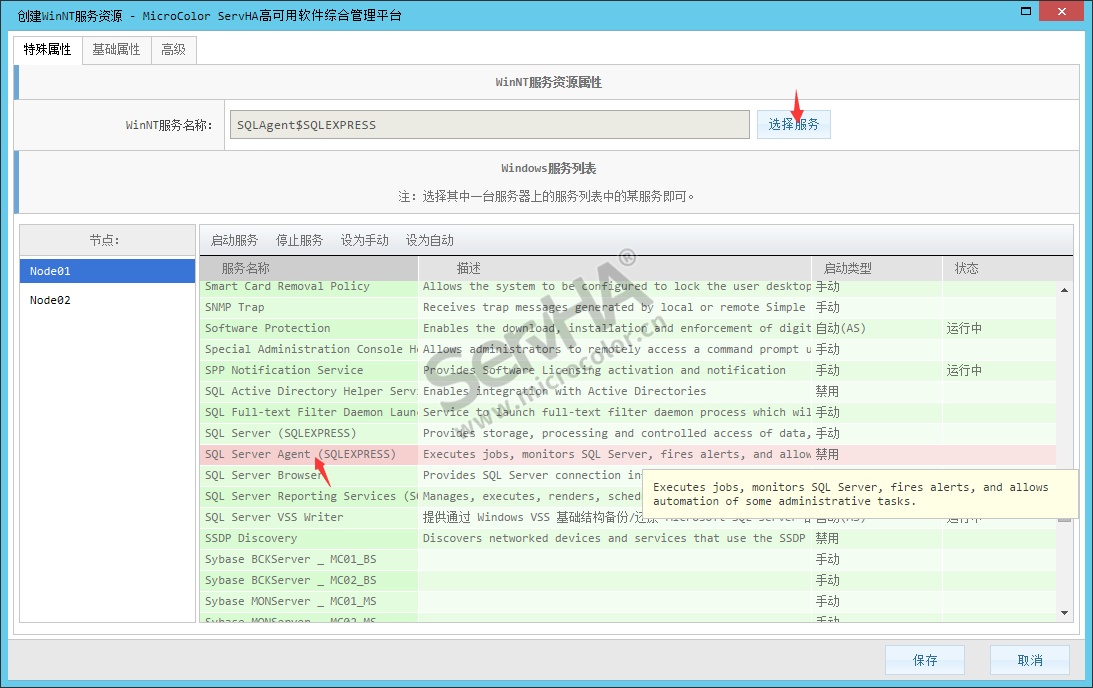Click the 启动类型 column header
This screenshot has height=688, width=1093.
(x=847, y=268)
